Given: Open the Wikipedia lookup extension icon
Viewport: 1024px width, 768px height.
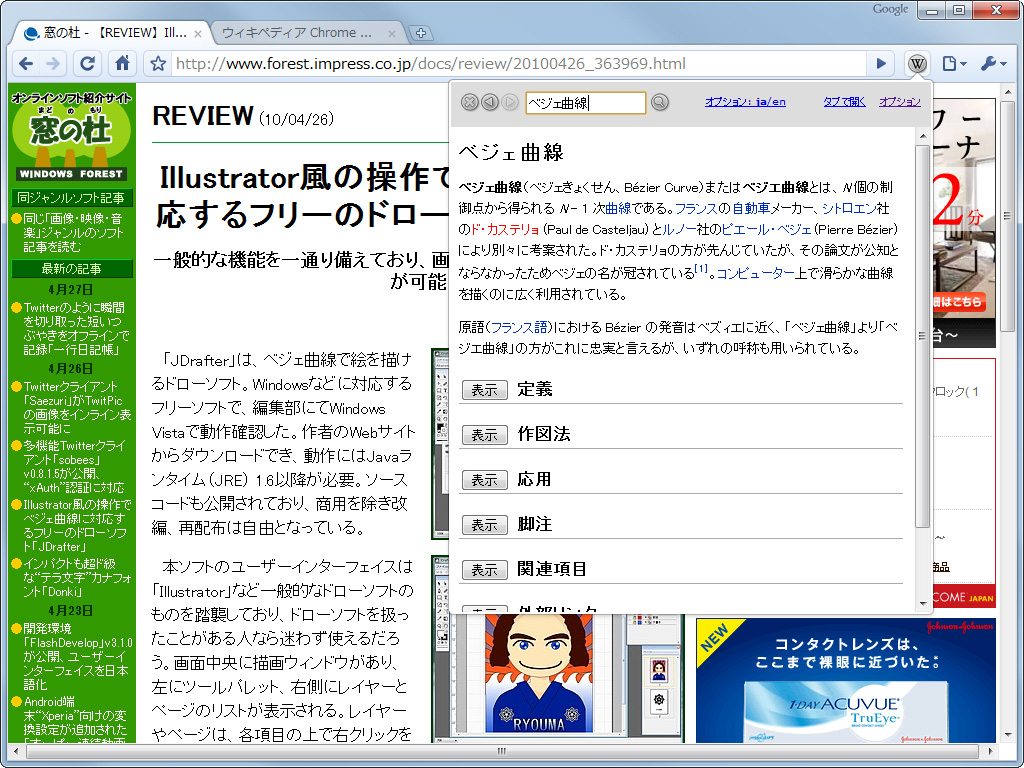Looking at the screenshot, I should click(917, 62).
